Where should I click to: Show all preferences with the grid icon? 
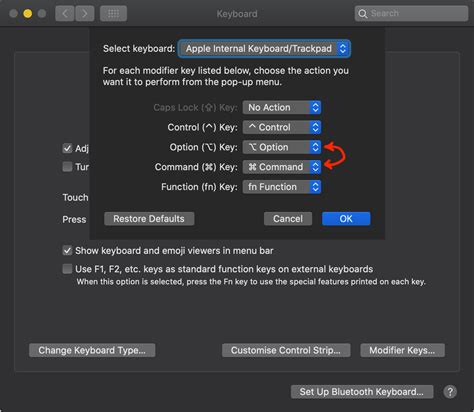coord(113,14)
